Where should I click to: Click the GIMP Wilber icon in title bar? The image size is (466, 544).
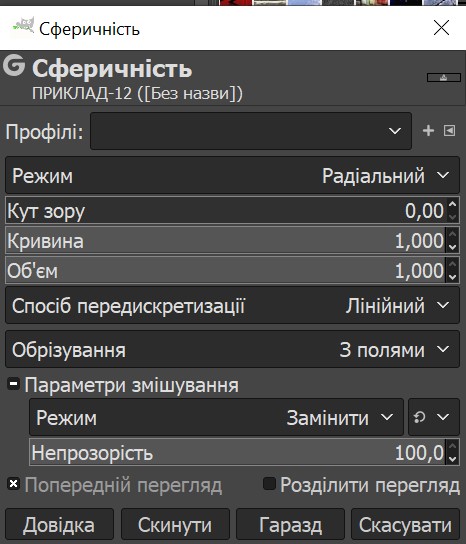24,26
